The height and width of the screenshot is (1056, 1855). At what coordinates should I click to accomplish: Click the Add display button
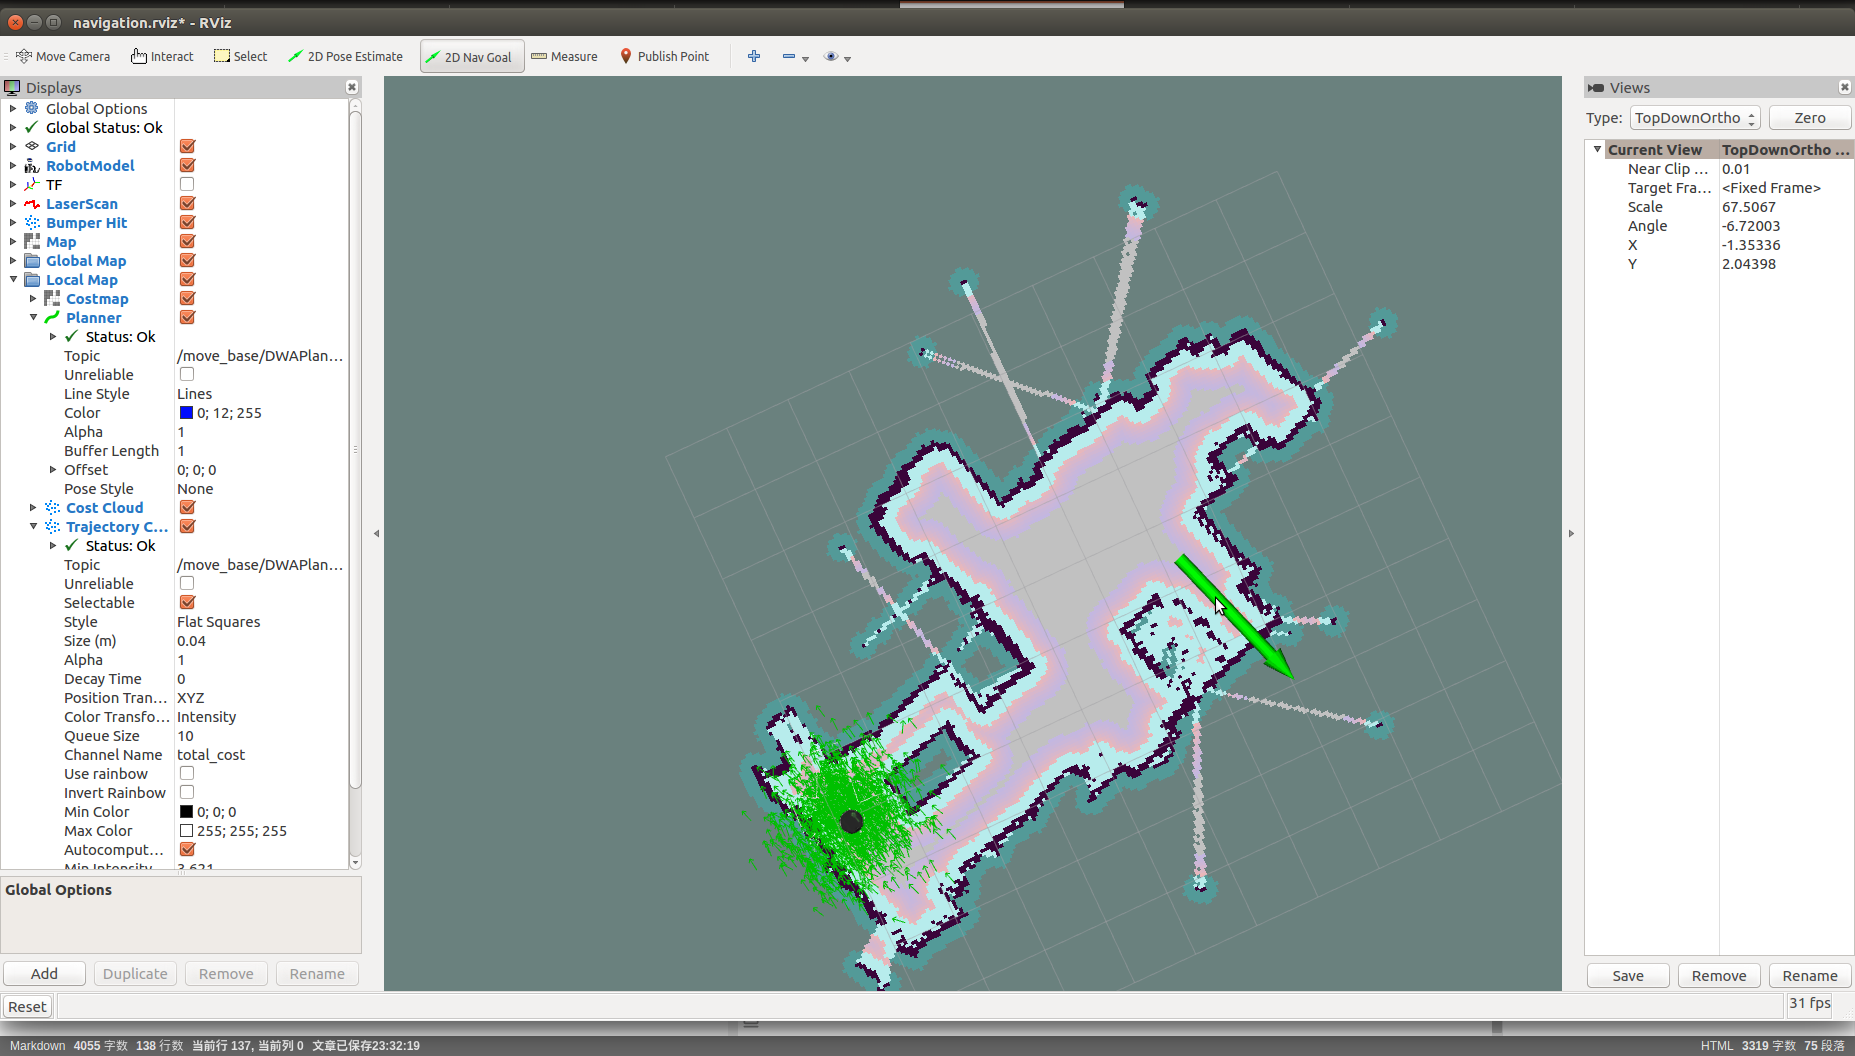(44, 974)
